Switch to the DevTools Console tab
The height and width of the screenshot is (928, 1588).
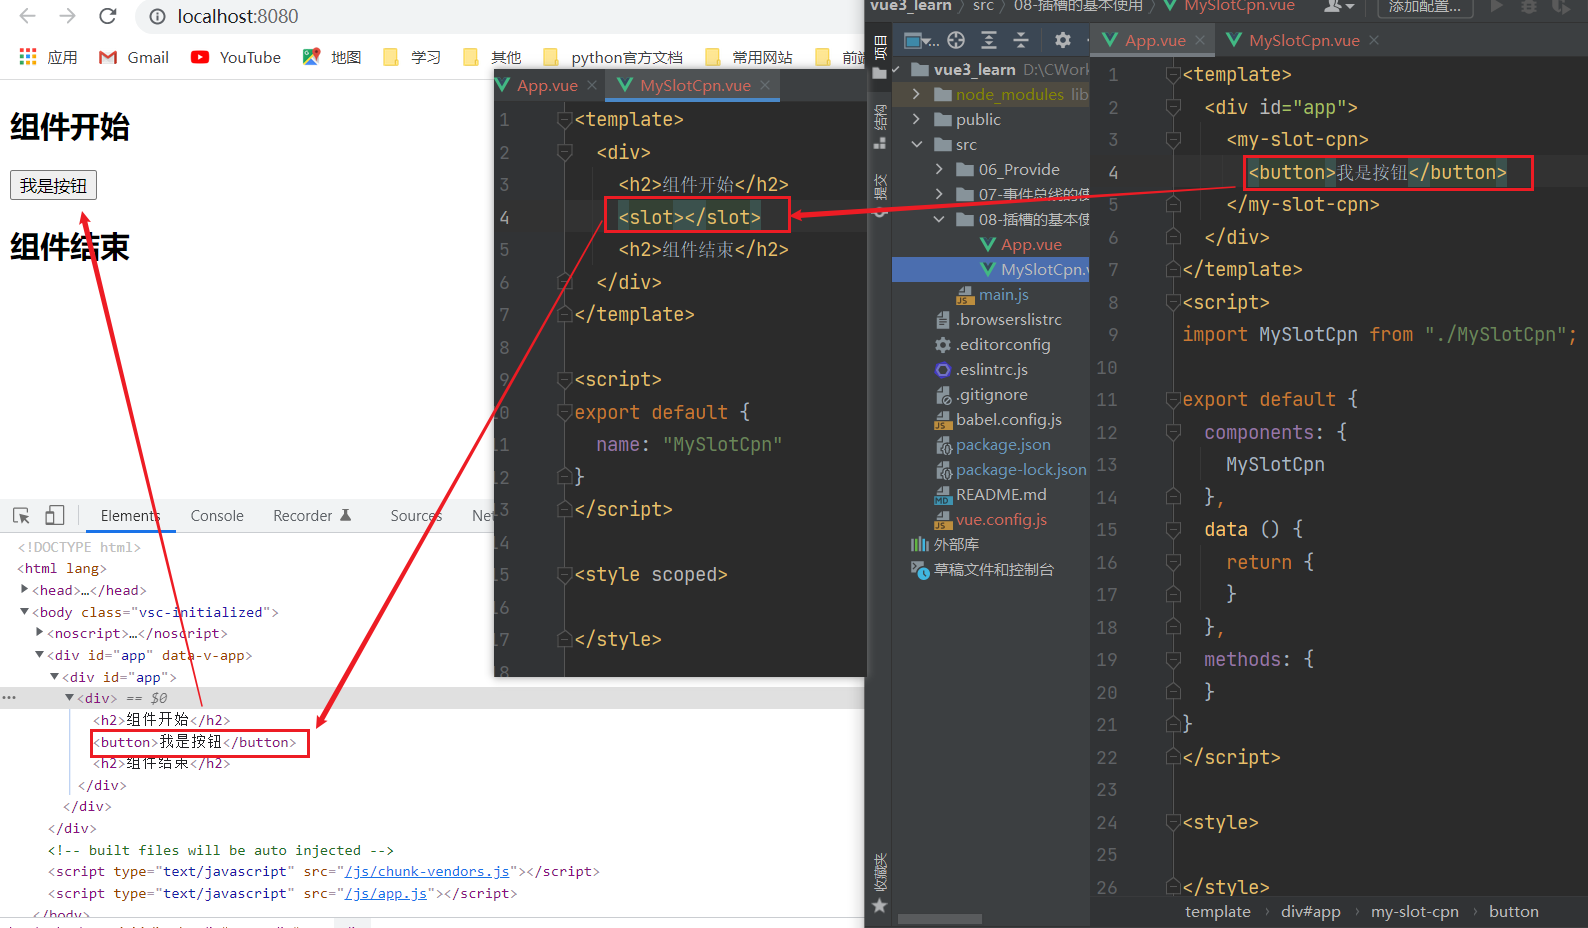tap(217, 515)
